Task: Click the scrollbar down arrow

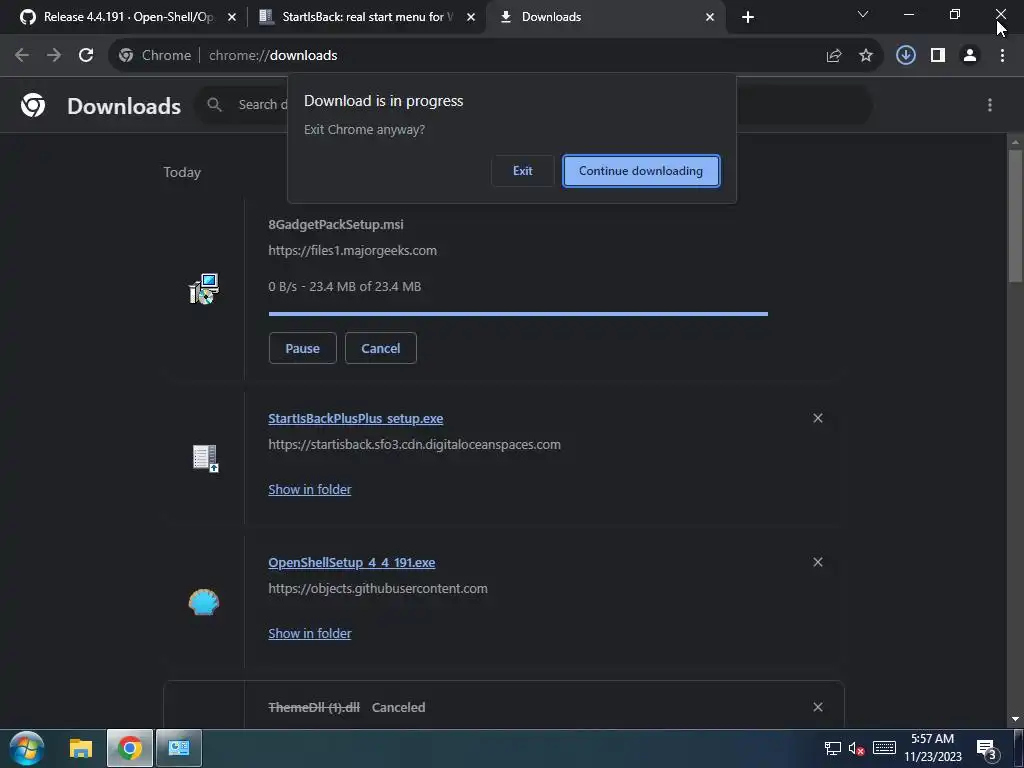Action: click(x=1015, y=719)
